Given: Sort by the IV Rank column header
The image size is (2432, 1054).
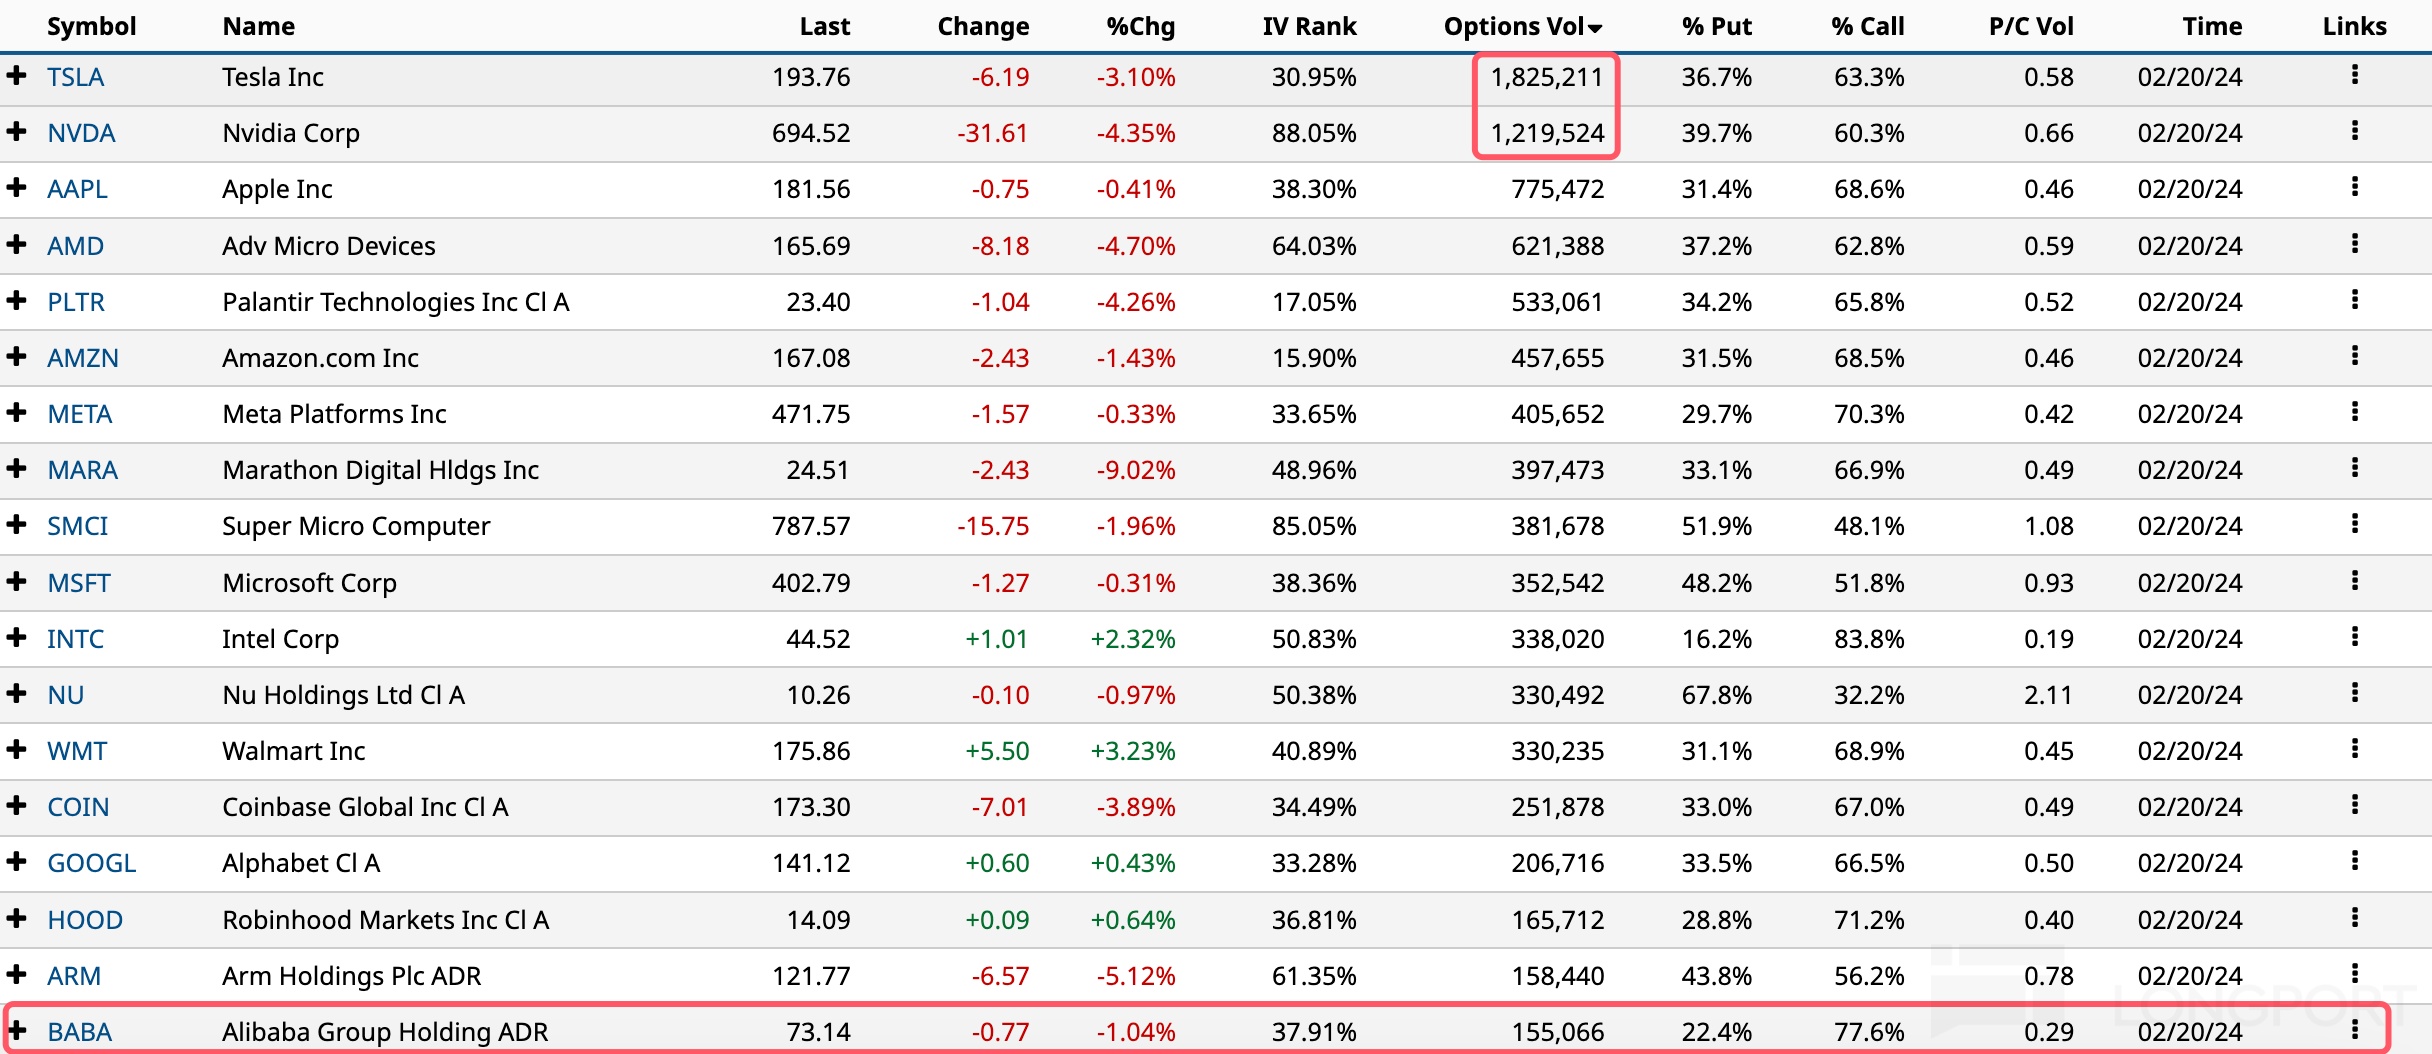Looking at the screenshot, I should point(1309,27).
